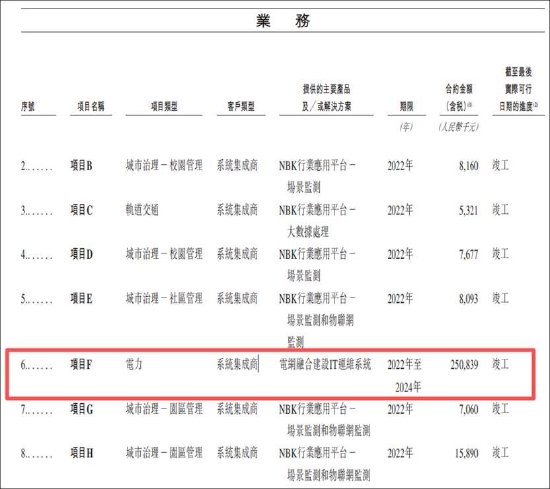The image size is (550, 489).
Task: Select 城市治理－校園管理 in 項目B row
Action: coord(164,165)
